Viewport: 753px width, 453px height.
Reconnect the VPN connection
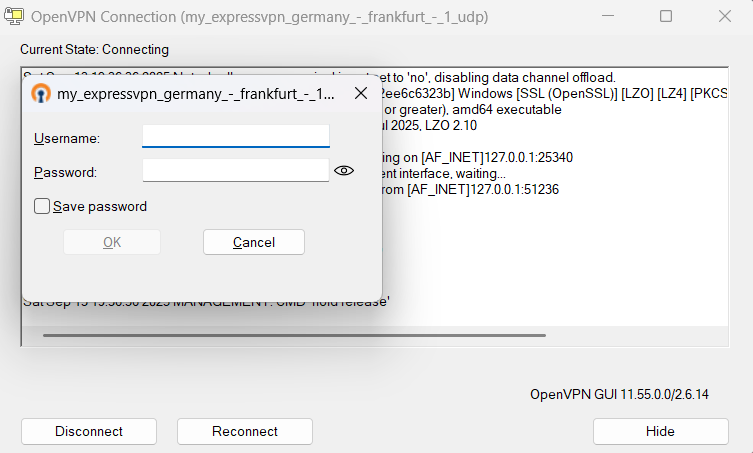(x=245, y=431)
